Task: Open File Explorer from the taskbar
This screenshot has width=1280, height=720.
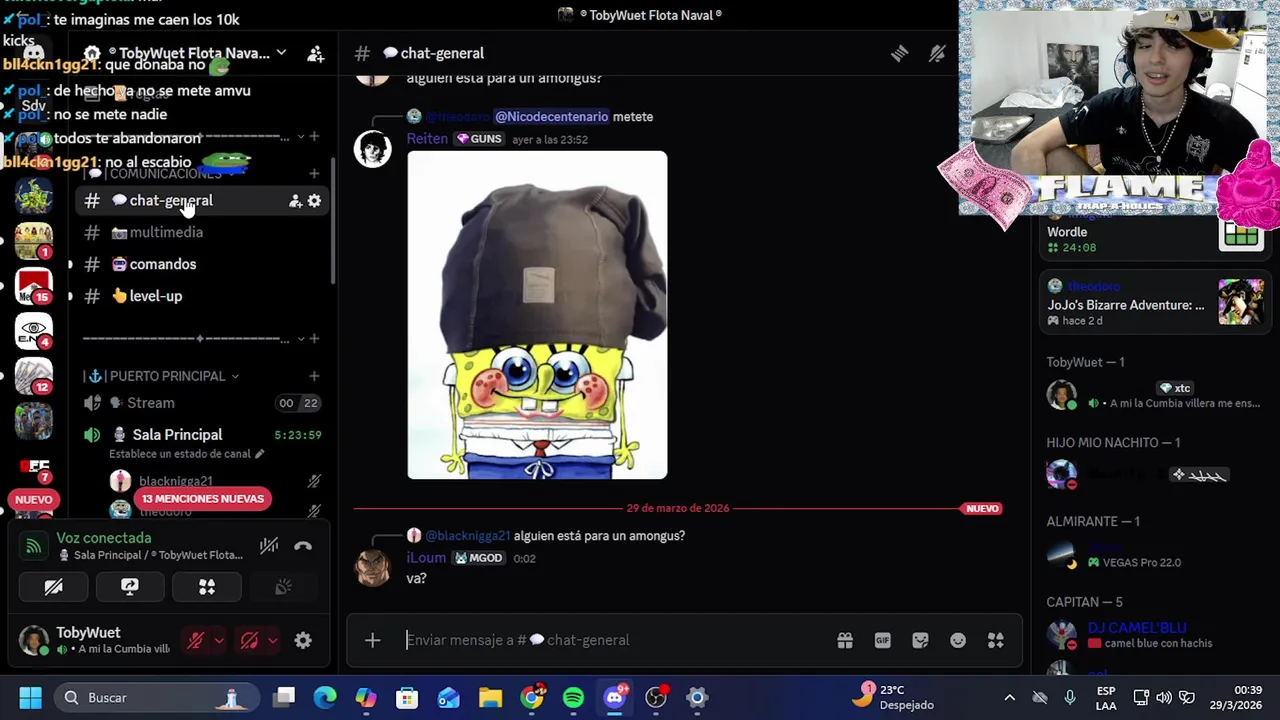Action: (490, 697)
